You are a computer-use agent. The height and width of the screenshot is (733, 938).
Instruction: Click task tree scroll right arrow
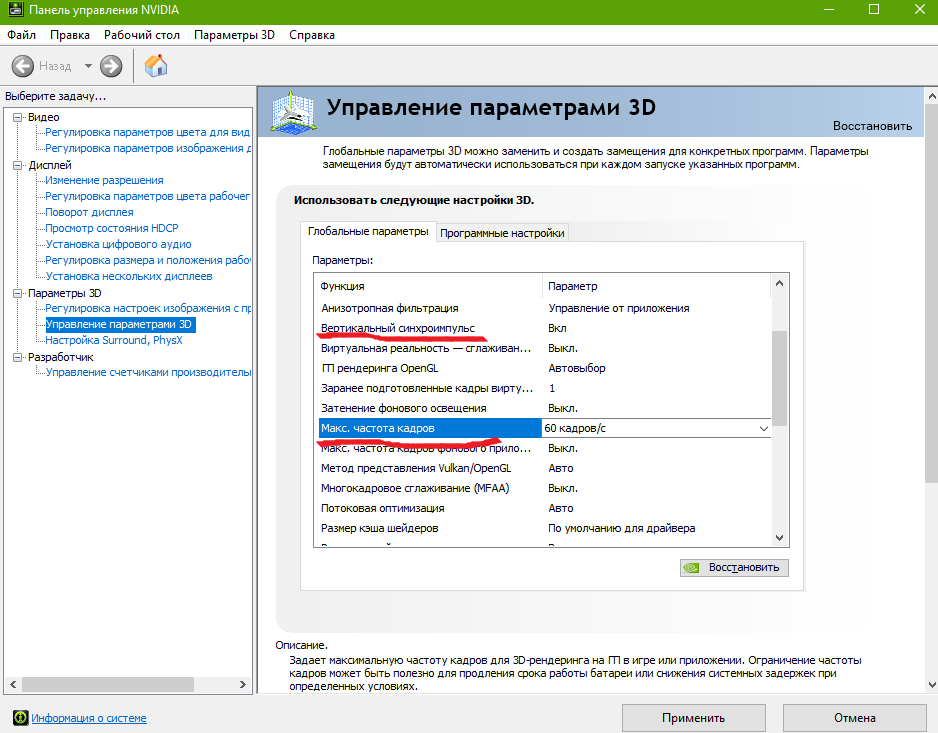242,684
